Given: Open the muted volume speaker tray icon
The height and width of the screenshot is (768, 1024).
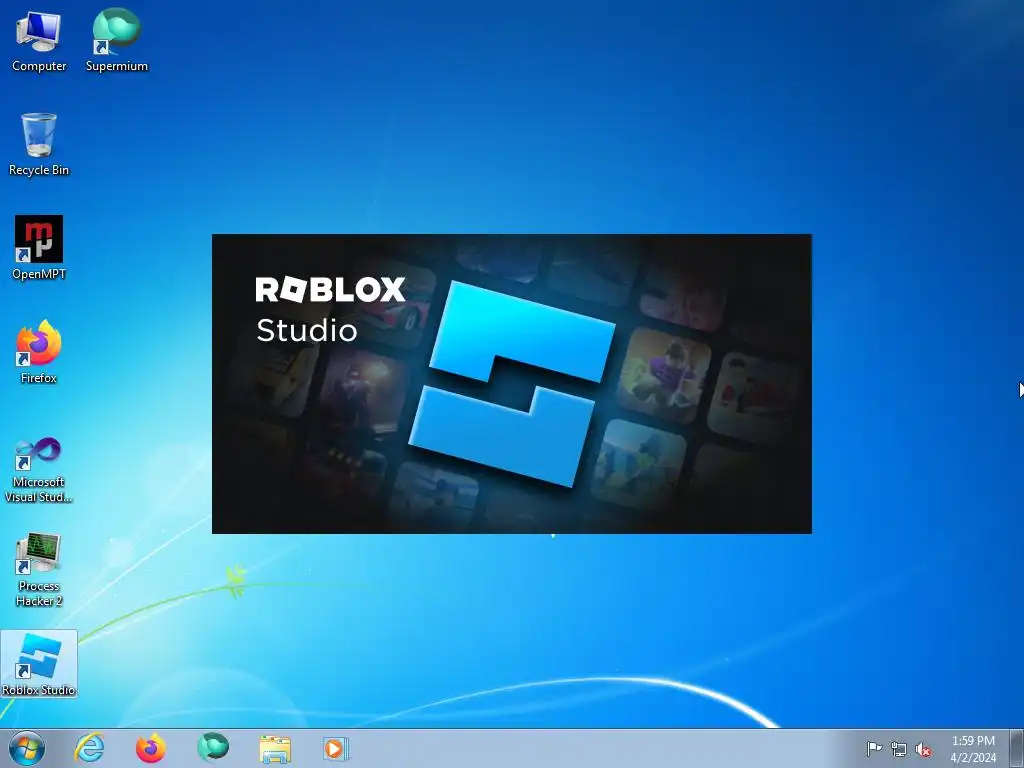Looking at the screenshot, I should click(923, 750).
